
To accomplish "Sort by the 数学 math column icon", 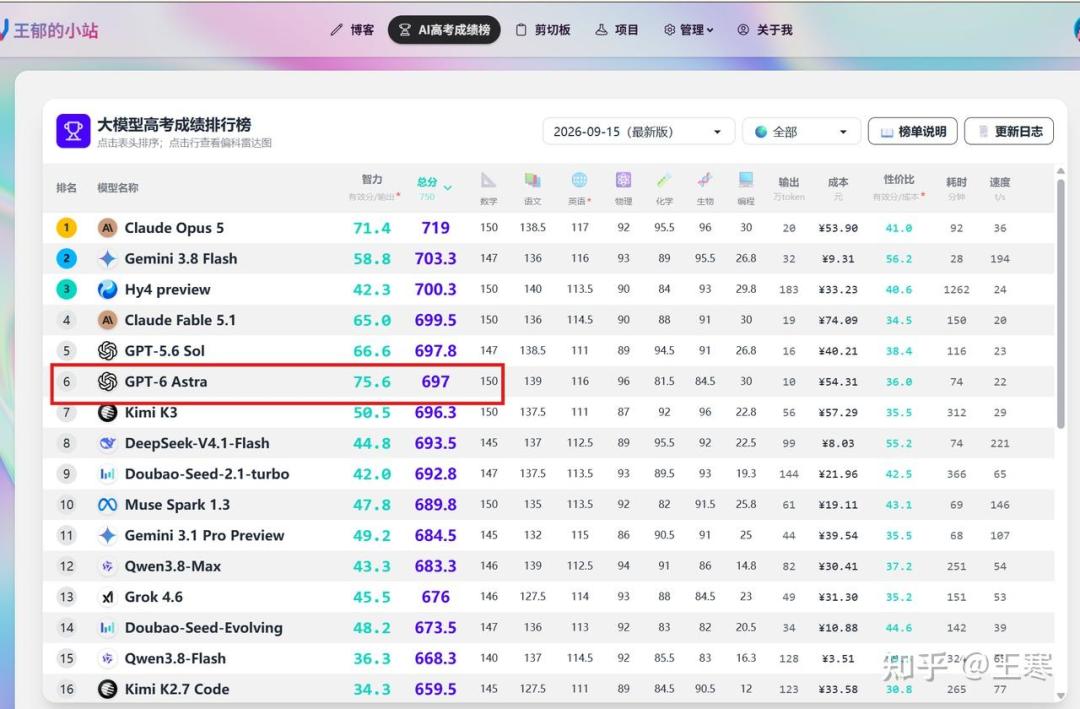I will pos(488,181).
